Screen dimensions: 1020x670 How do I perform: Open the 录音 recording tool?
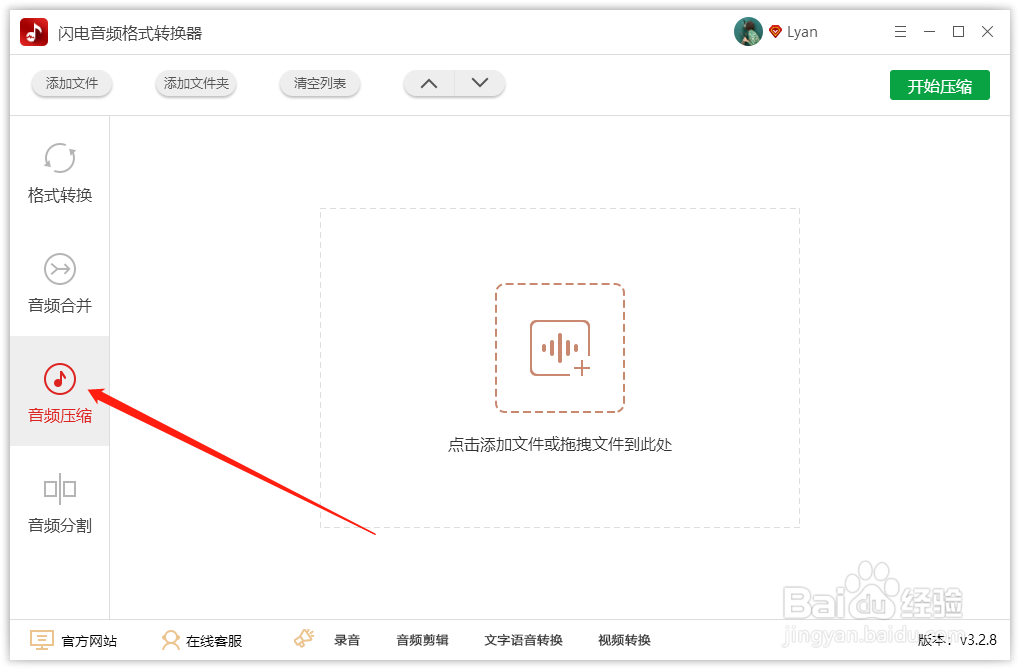pos(347,640)
